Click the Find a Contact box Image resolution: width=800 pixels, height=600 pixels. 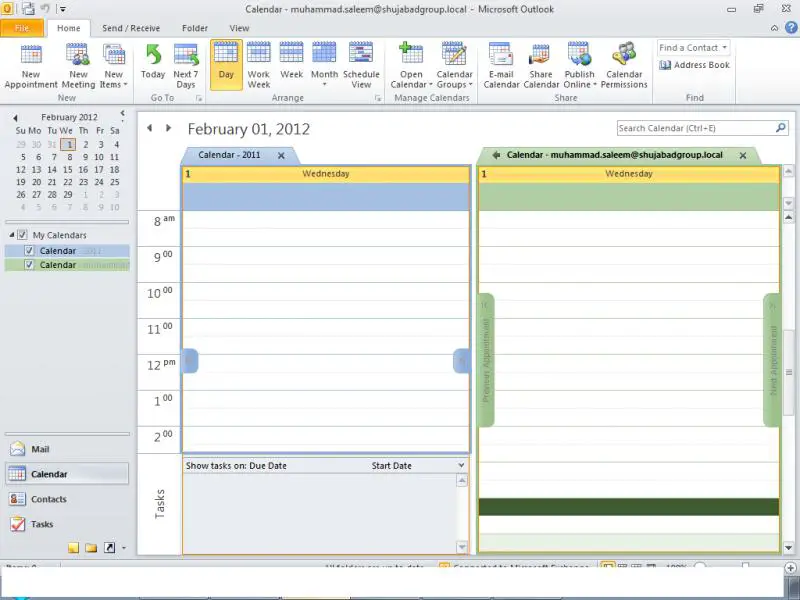tap(693, 47)
